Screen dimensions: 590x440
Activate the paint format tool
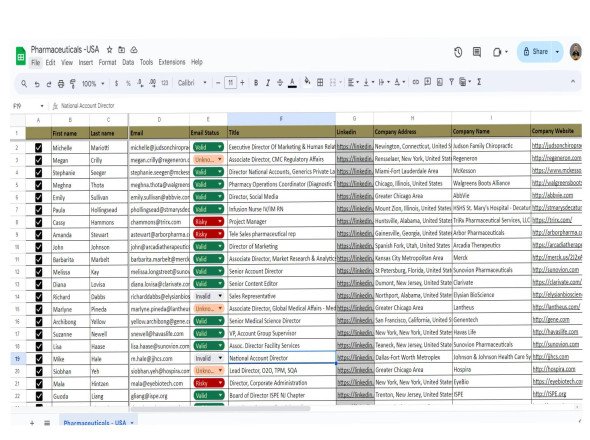pos(73,84)
